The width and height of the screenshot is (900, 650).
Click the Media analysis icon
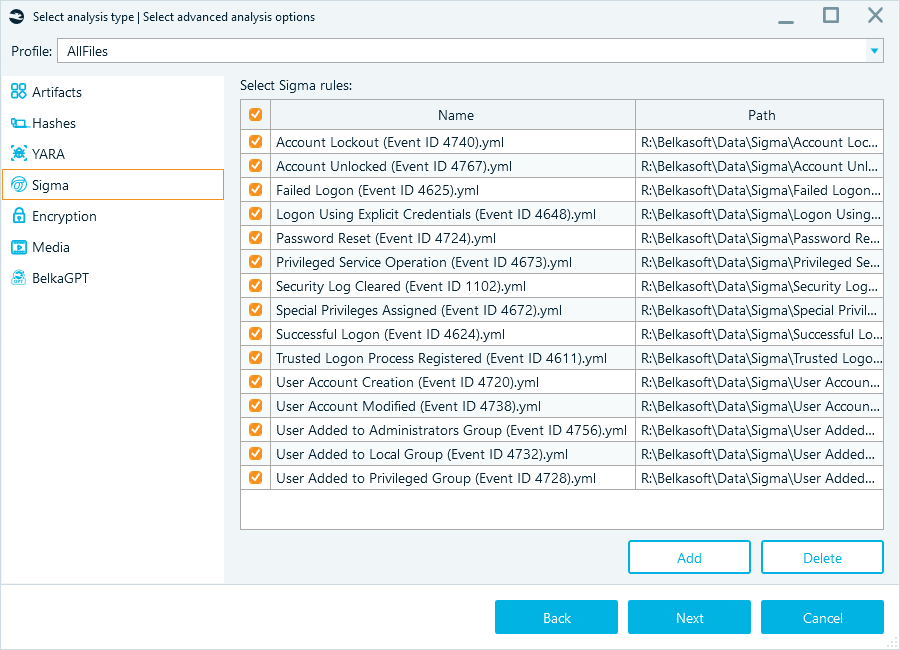[x=18, y=247]
